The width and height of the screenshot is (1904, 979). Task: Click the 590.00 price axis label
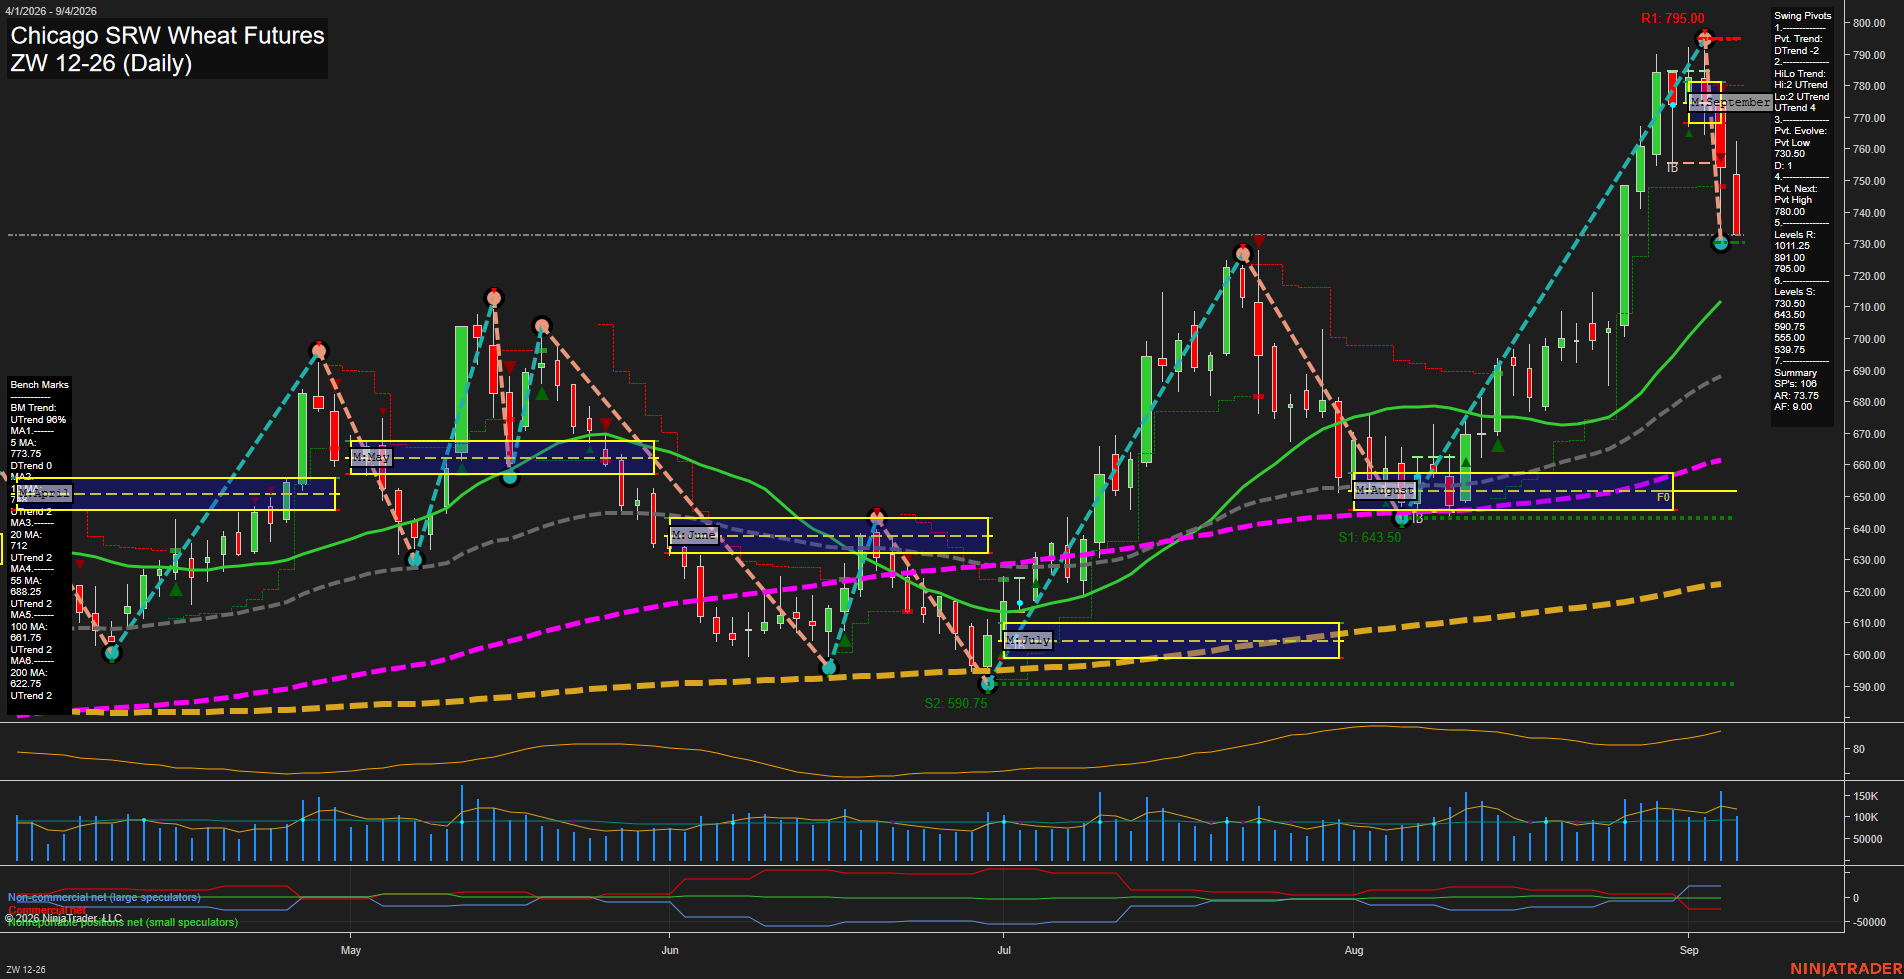[x=1868, y=687]
